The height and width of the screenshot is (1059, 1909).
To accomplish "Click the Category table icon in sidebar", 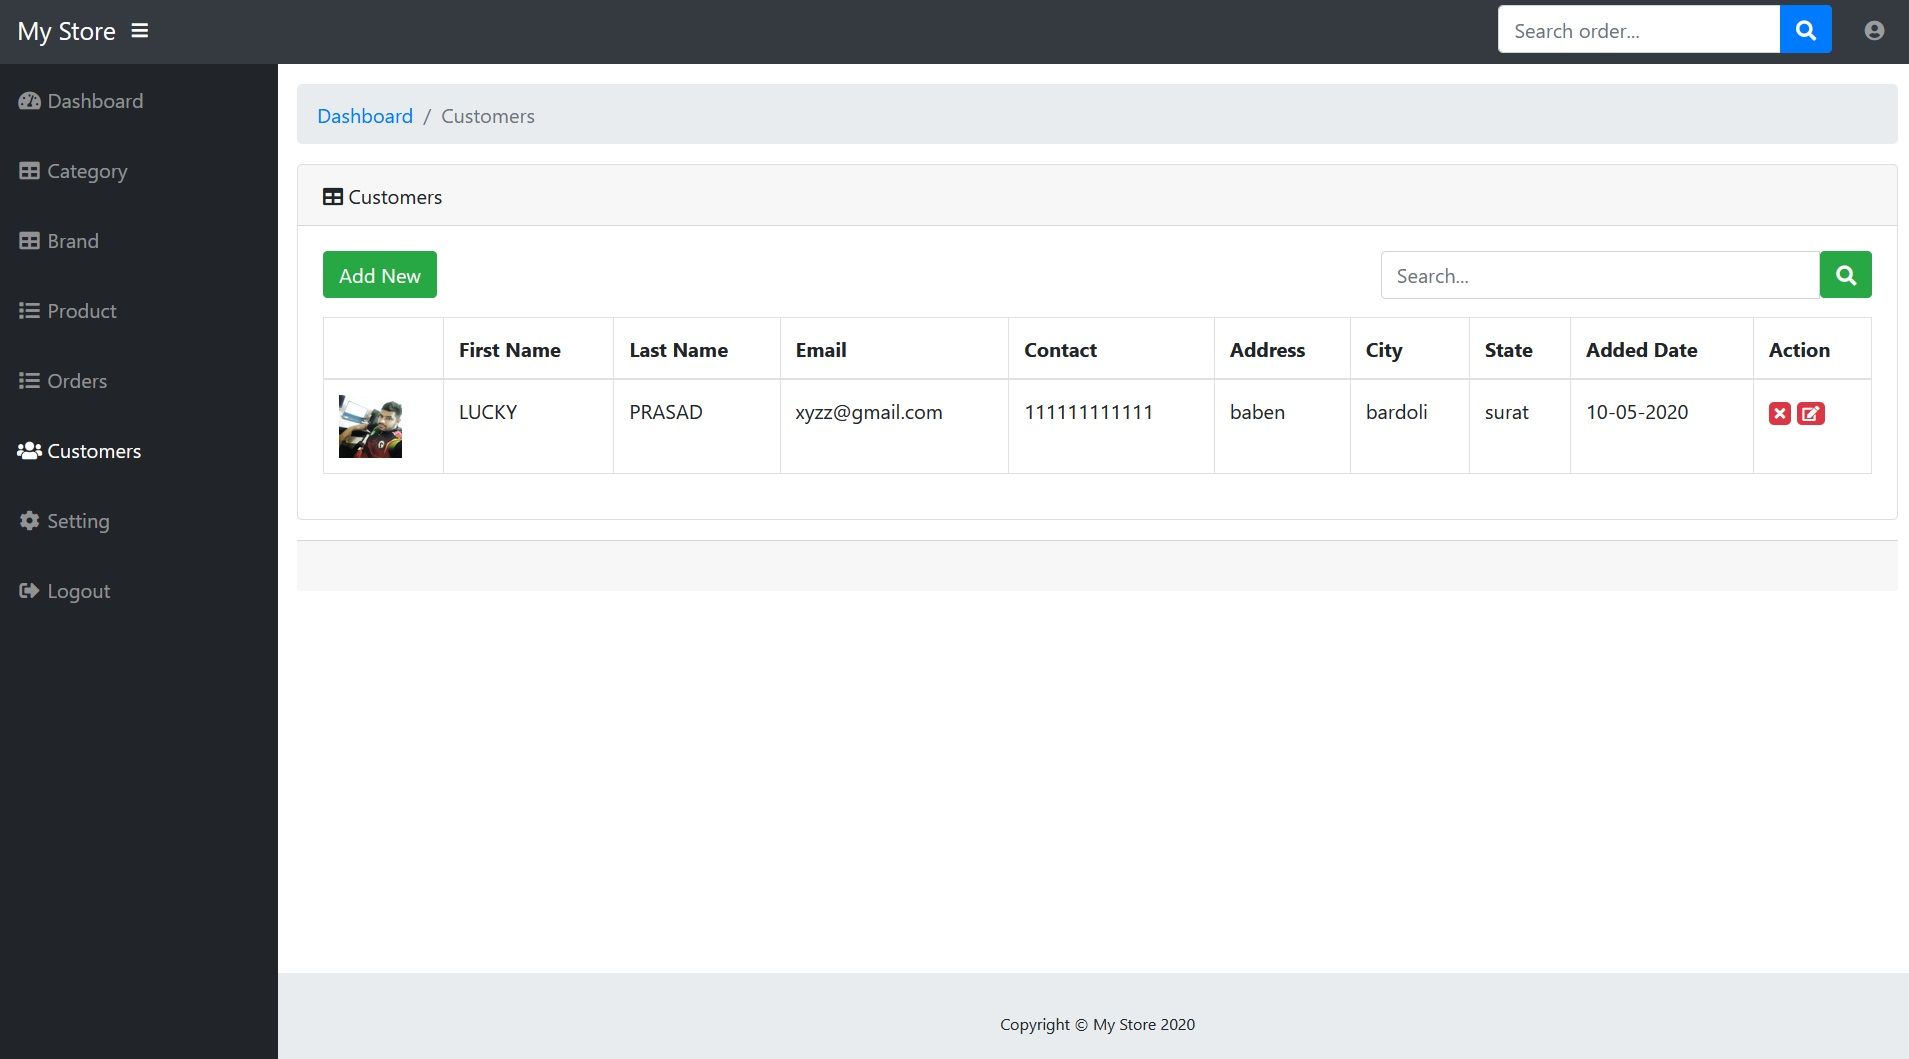I will pyautogui.click(x=29, y=171).
